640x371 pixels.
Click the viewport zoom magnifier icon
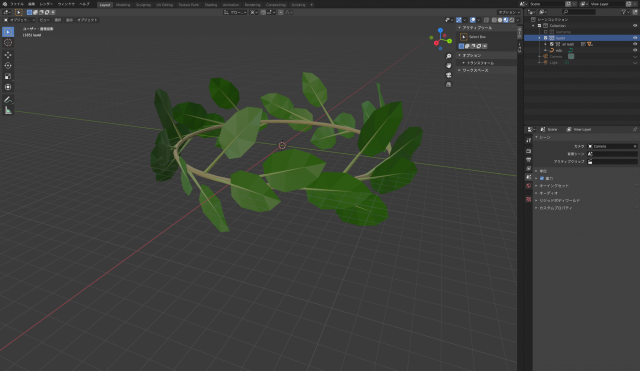[x=449, y=56]
